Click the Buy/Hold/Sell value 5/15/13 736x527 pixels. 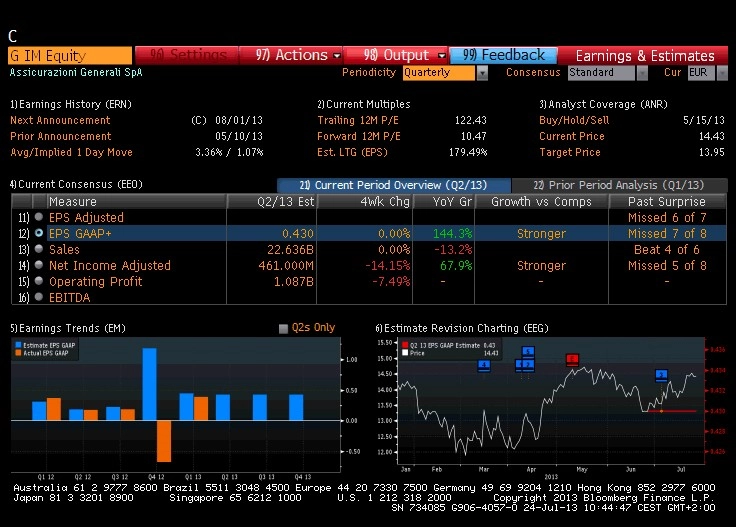pos(704,120)
